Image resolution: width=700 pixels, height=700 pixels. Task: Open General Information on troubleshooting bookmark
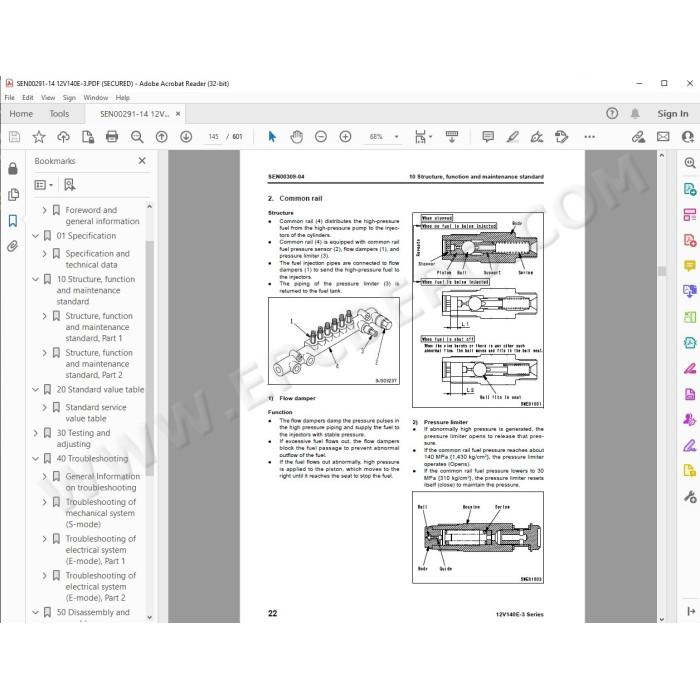pos(102,482)
